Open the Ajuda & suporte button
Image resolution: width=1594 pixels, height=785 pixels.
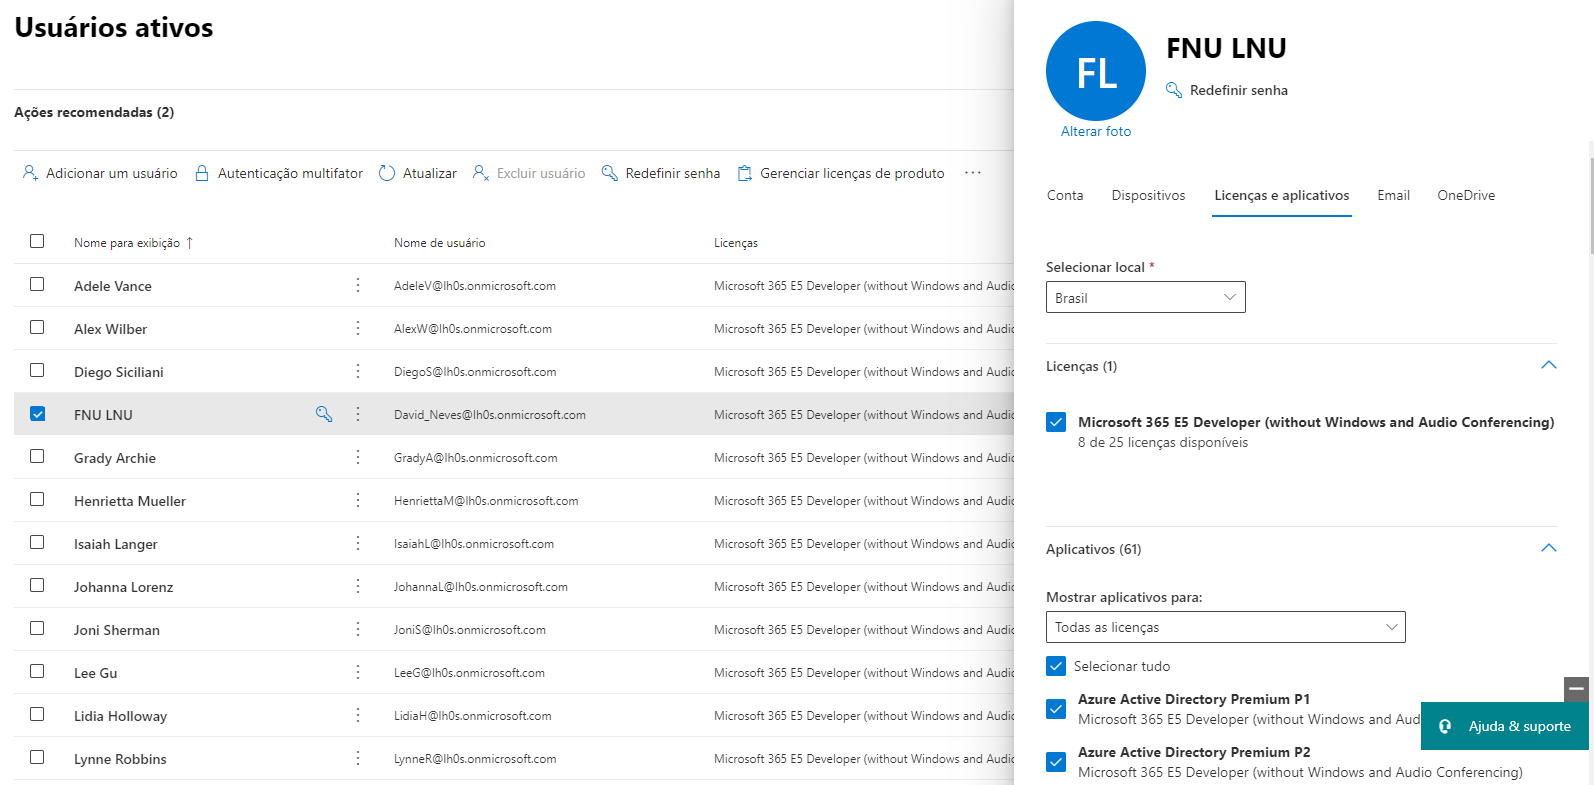(x=1505, y=726)
